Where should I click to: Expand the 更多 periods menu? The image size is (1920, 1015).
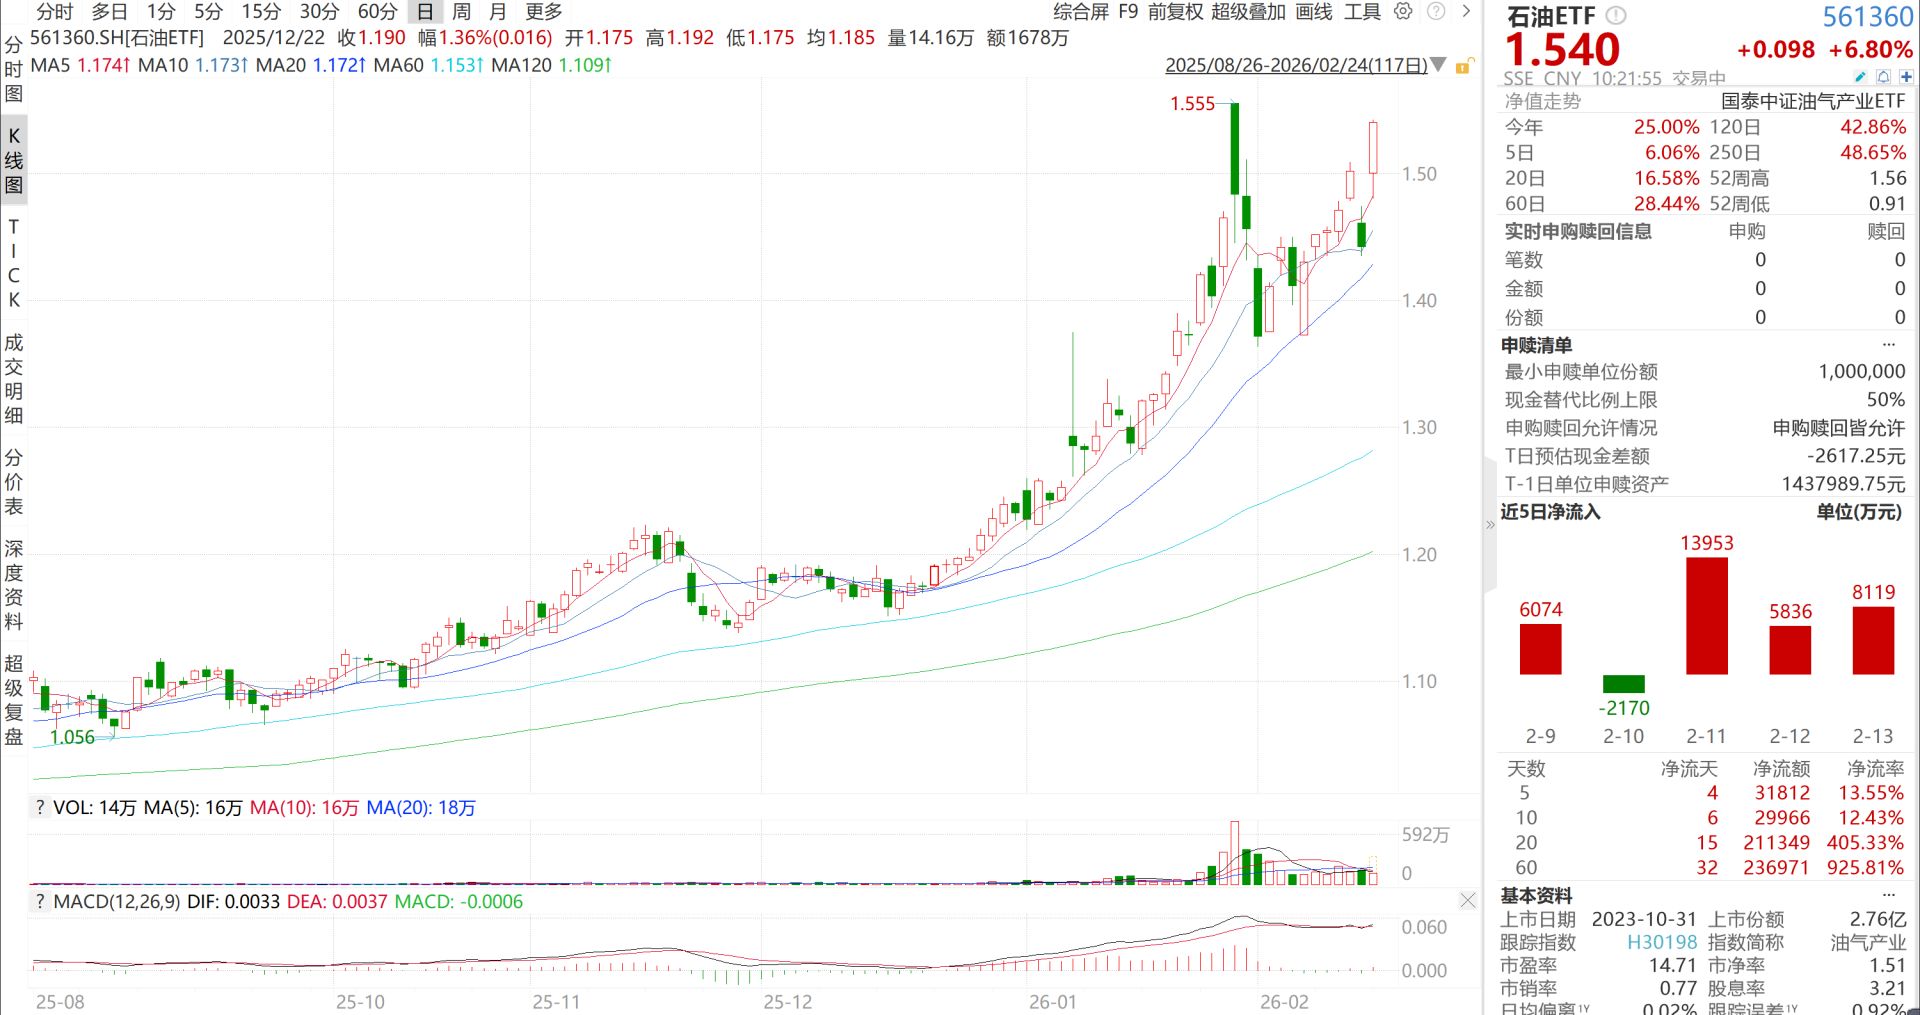[x=543, y=12]
